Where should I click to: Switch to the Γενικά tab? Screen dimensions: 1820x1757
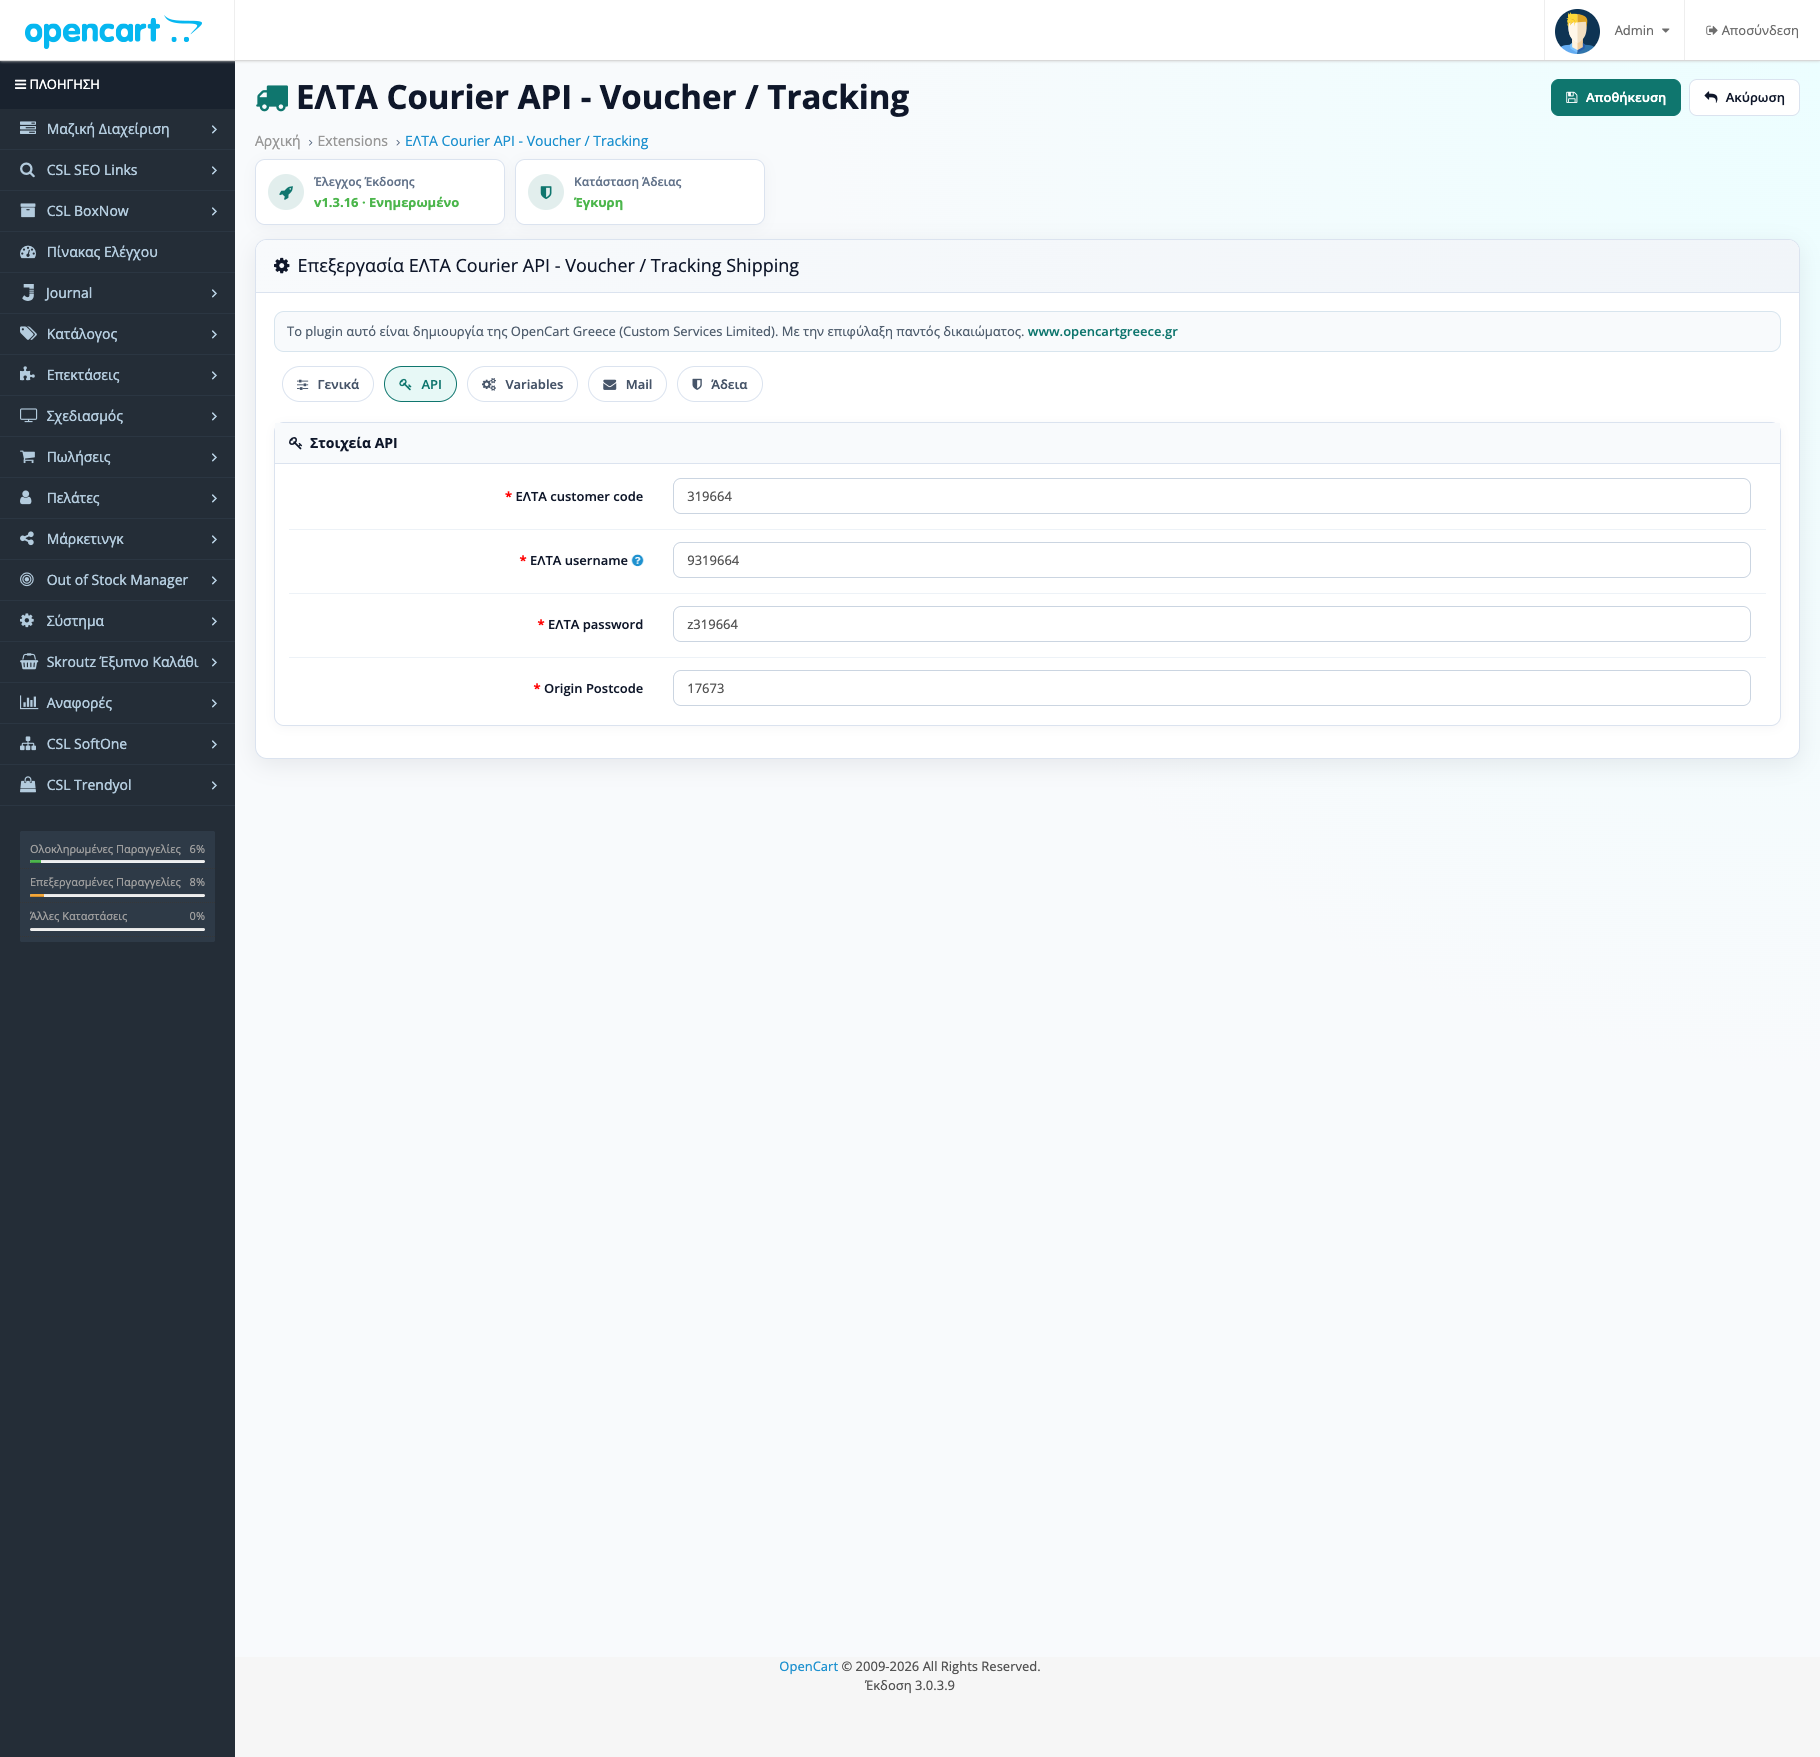tap(328, 385)
